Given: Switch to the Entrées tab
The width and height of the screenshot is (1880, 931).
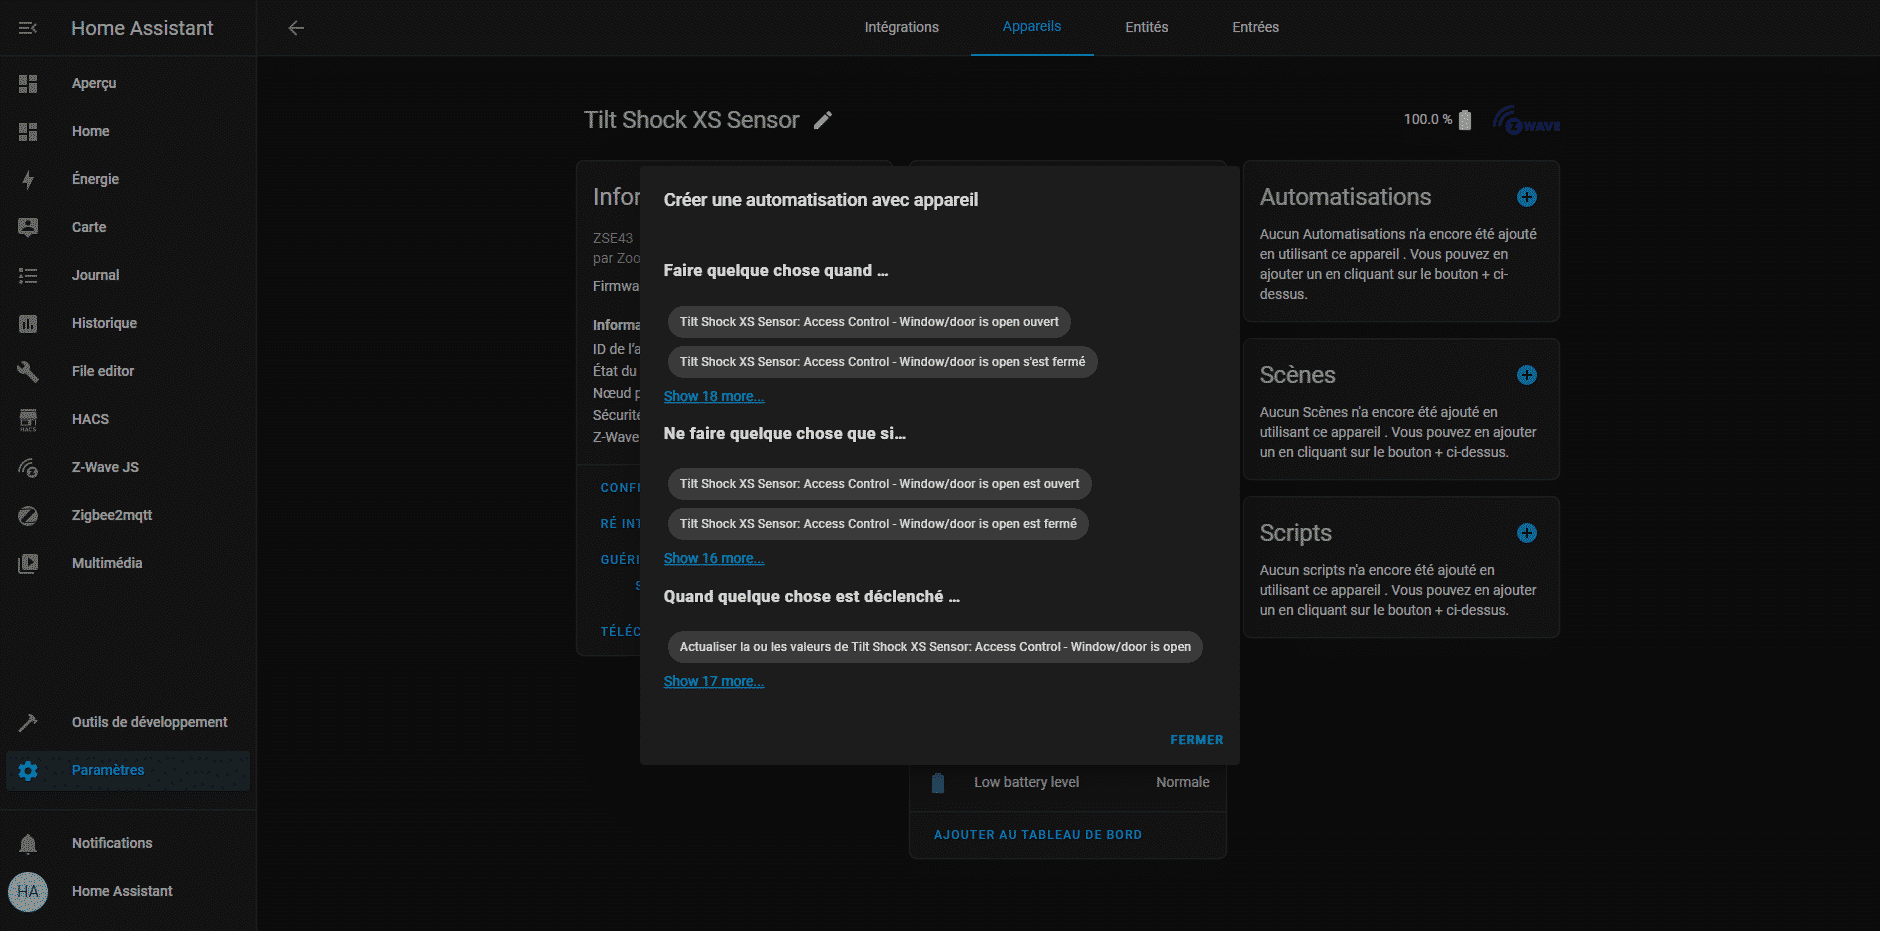Looking at the screenshot, I should [x=1256, y=27].
